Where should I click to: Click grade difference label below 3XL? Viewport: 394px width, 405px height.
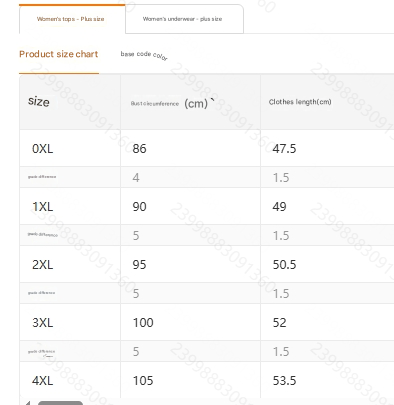(x=42, y=353)
